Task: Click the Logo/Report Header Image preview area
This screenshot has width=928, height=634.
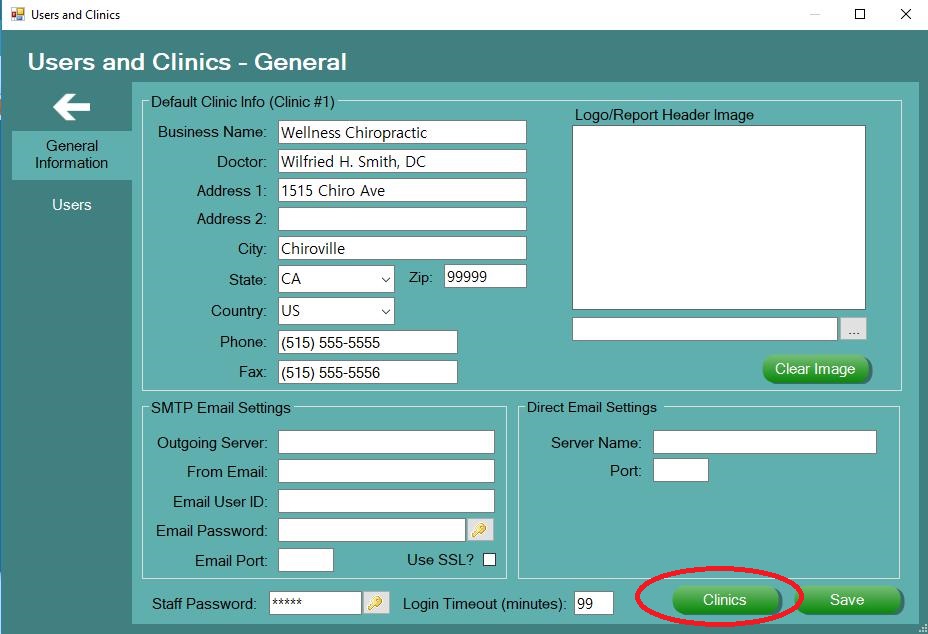Action: 718,216
